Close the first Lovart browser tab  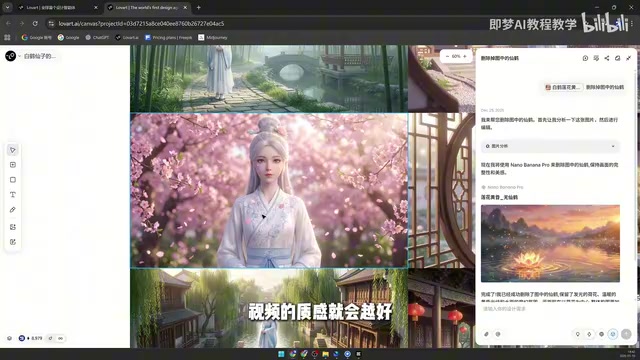(96, 7)
